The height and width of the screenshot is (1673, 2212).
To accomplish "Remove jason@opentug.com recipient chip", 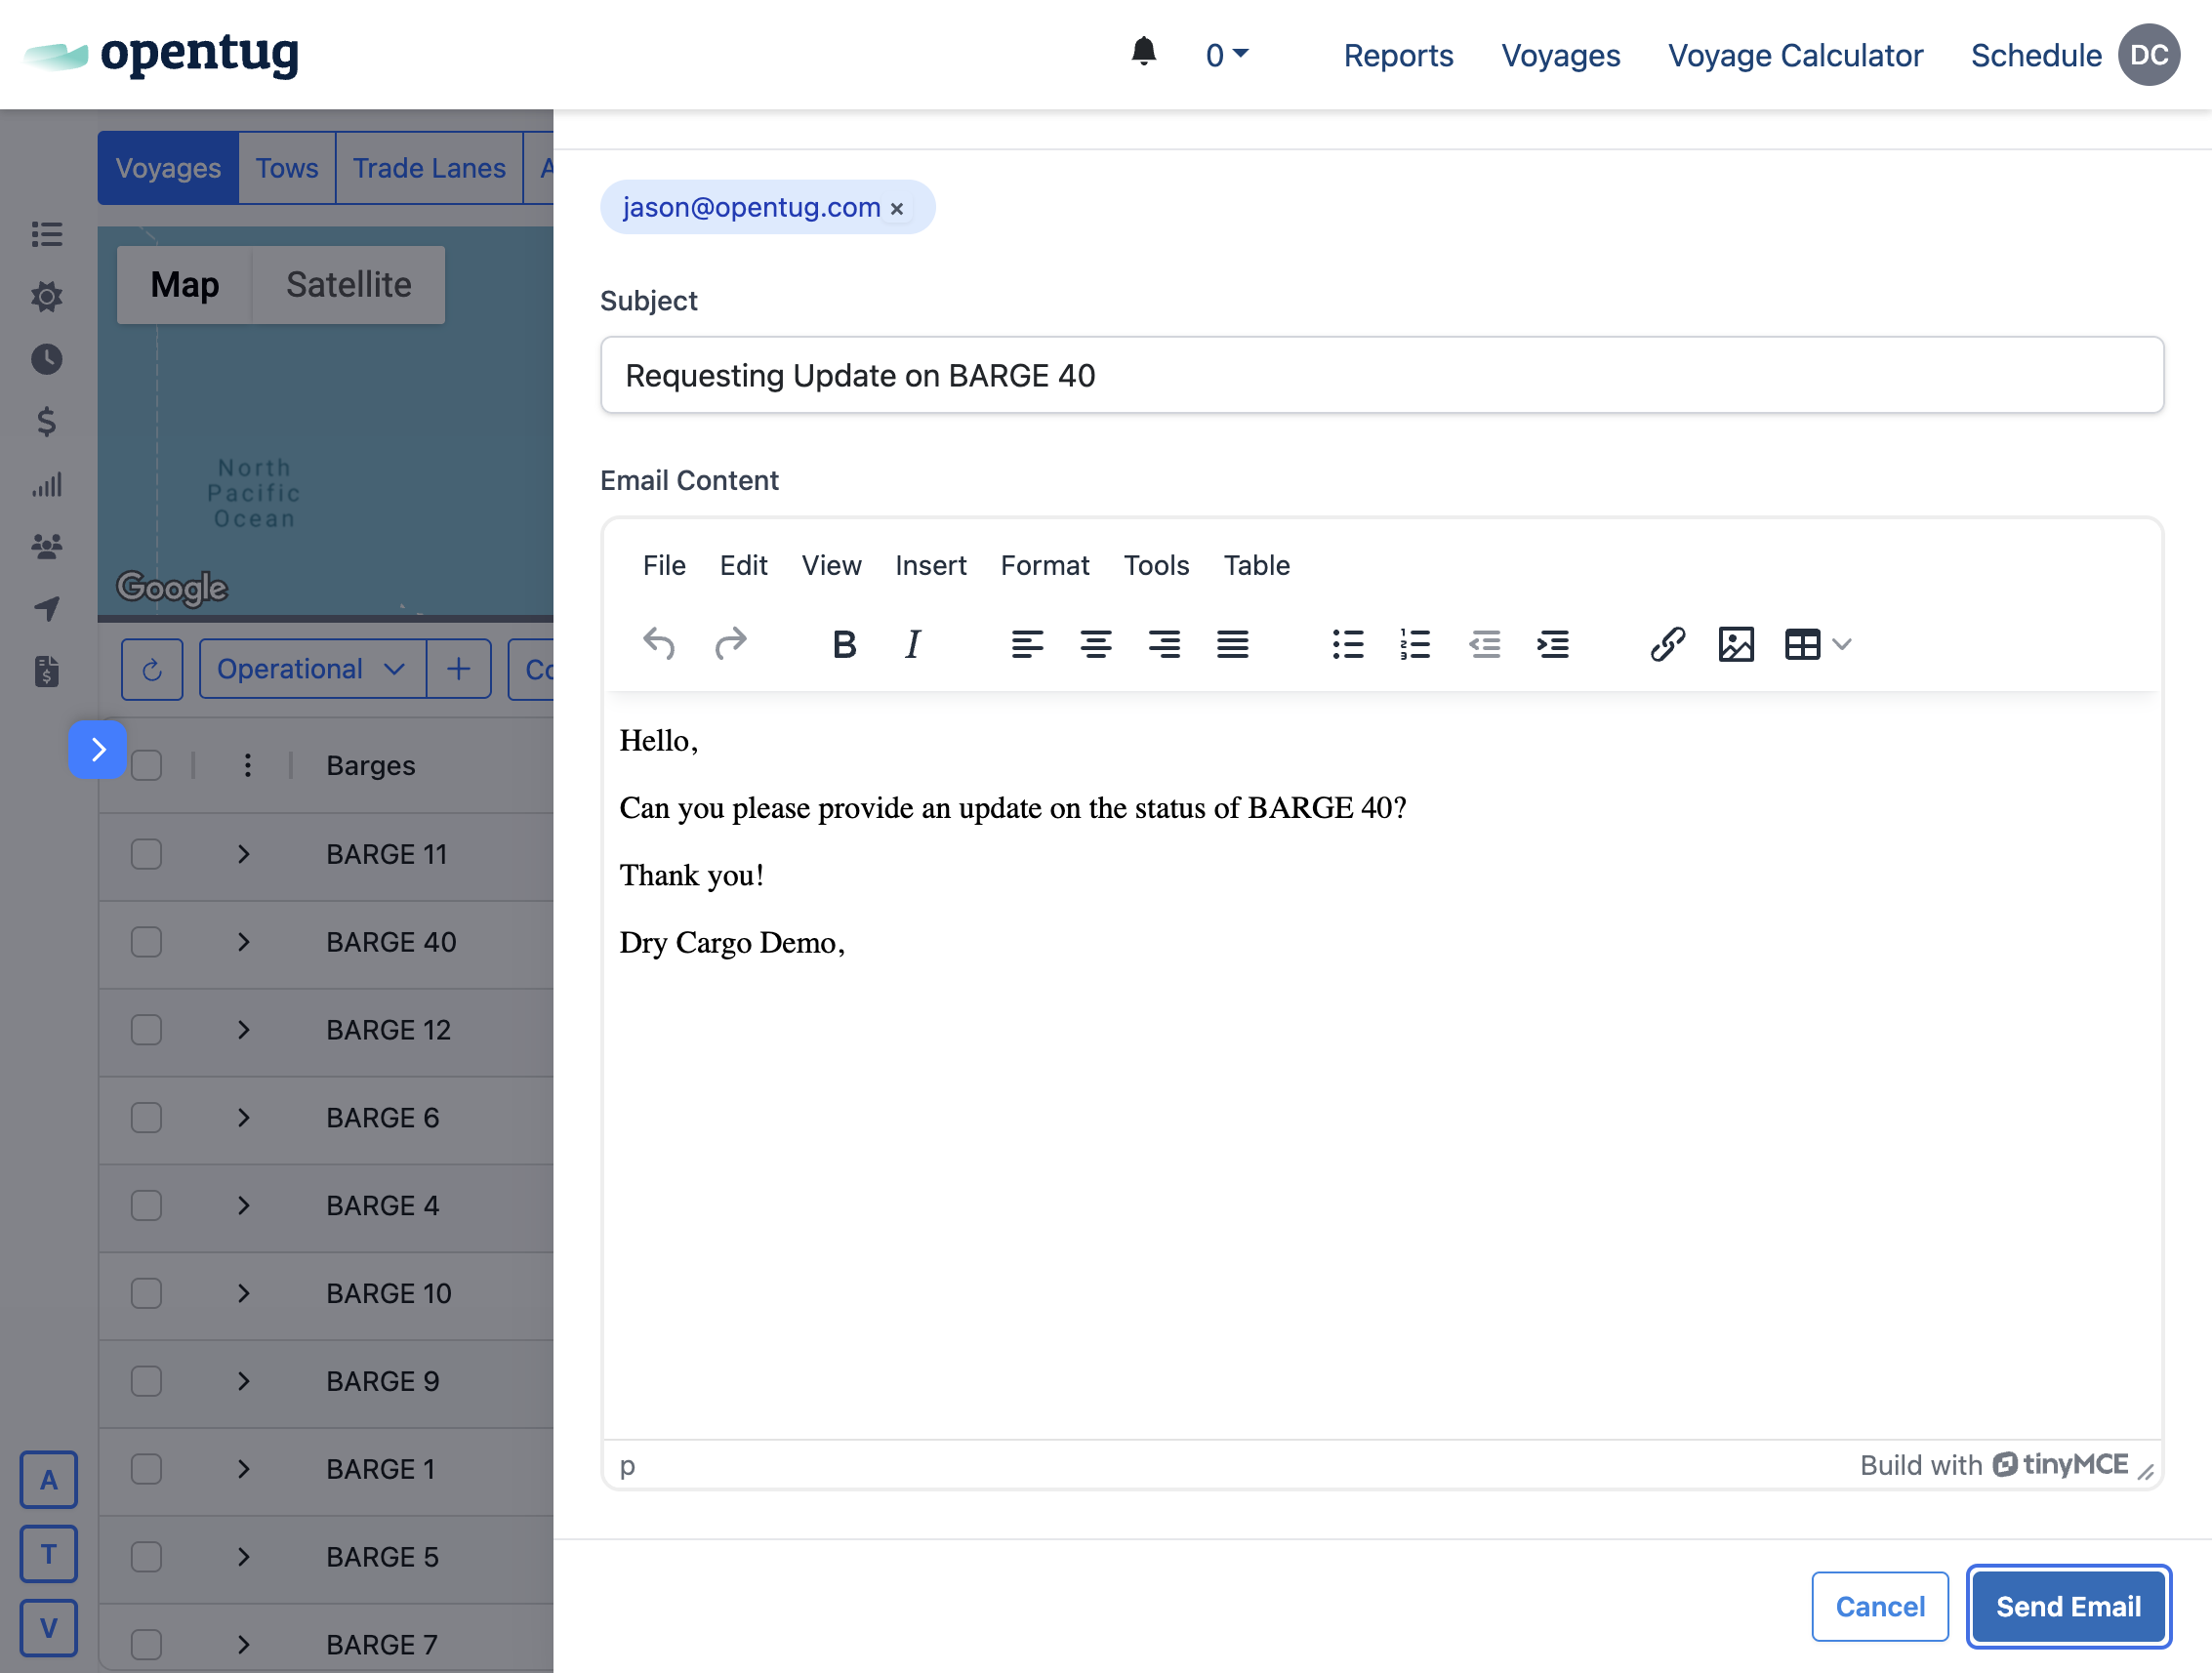I will pyautogui.click(x=897, y=209).
